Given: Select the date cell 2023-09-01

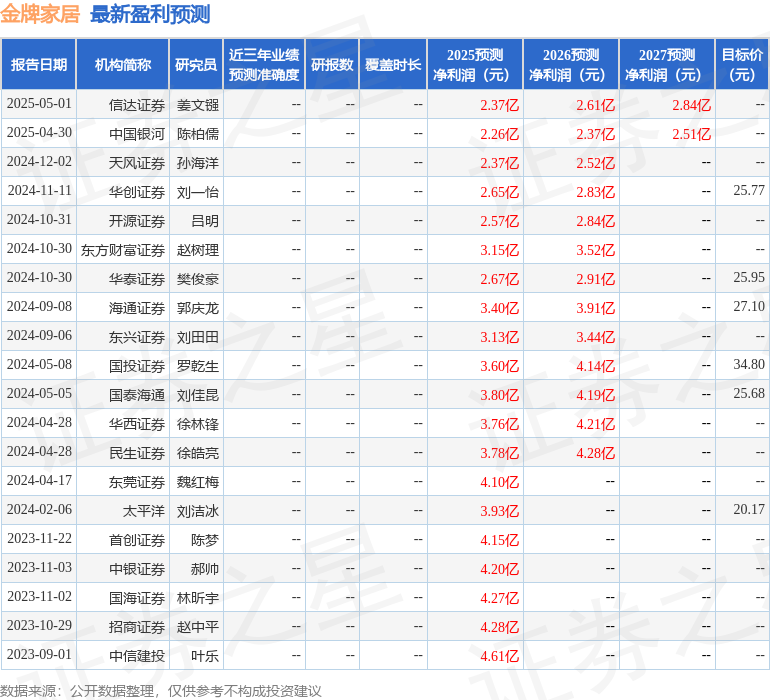Looking at the screenshot, I should tap(39, 654).
